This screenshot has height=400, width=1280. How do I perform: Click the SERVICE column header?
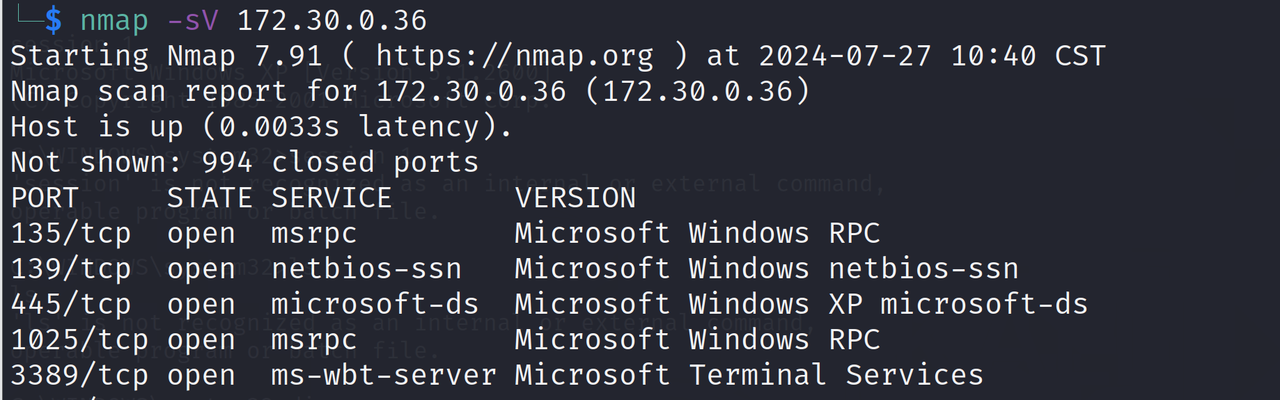(332, 198)
